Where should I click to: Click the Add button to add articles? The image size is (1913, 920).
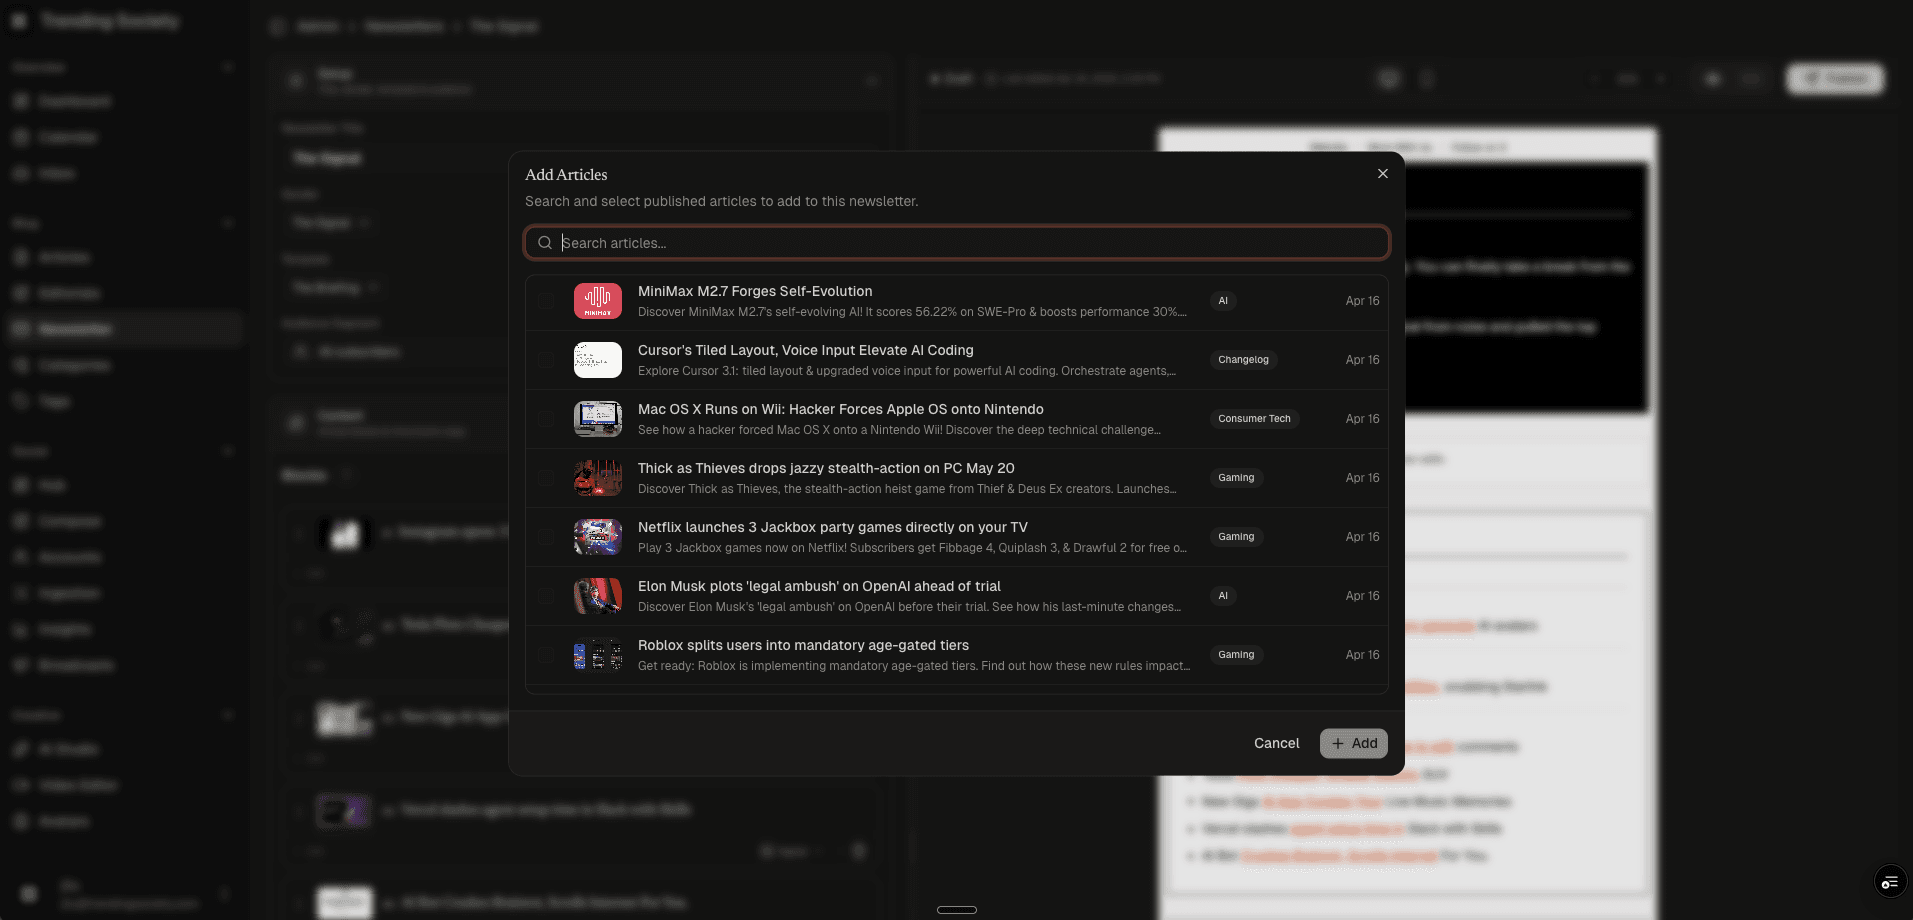[x=1353, y=743]
